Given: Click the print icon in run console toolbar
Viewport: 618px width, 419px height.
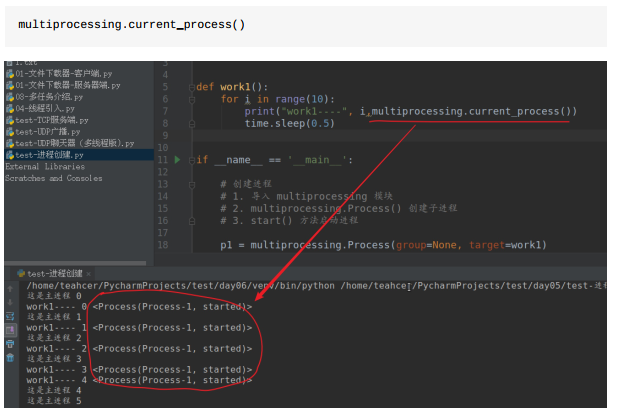Looking at the screenshot, I should click(10, 344).
